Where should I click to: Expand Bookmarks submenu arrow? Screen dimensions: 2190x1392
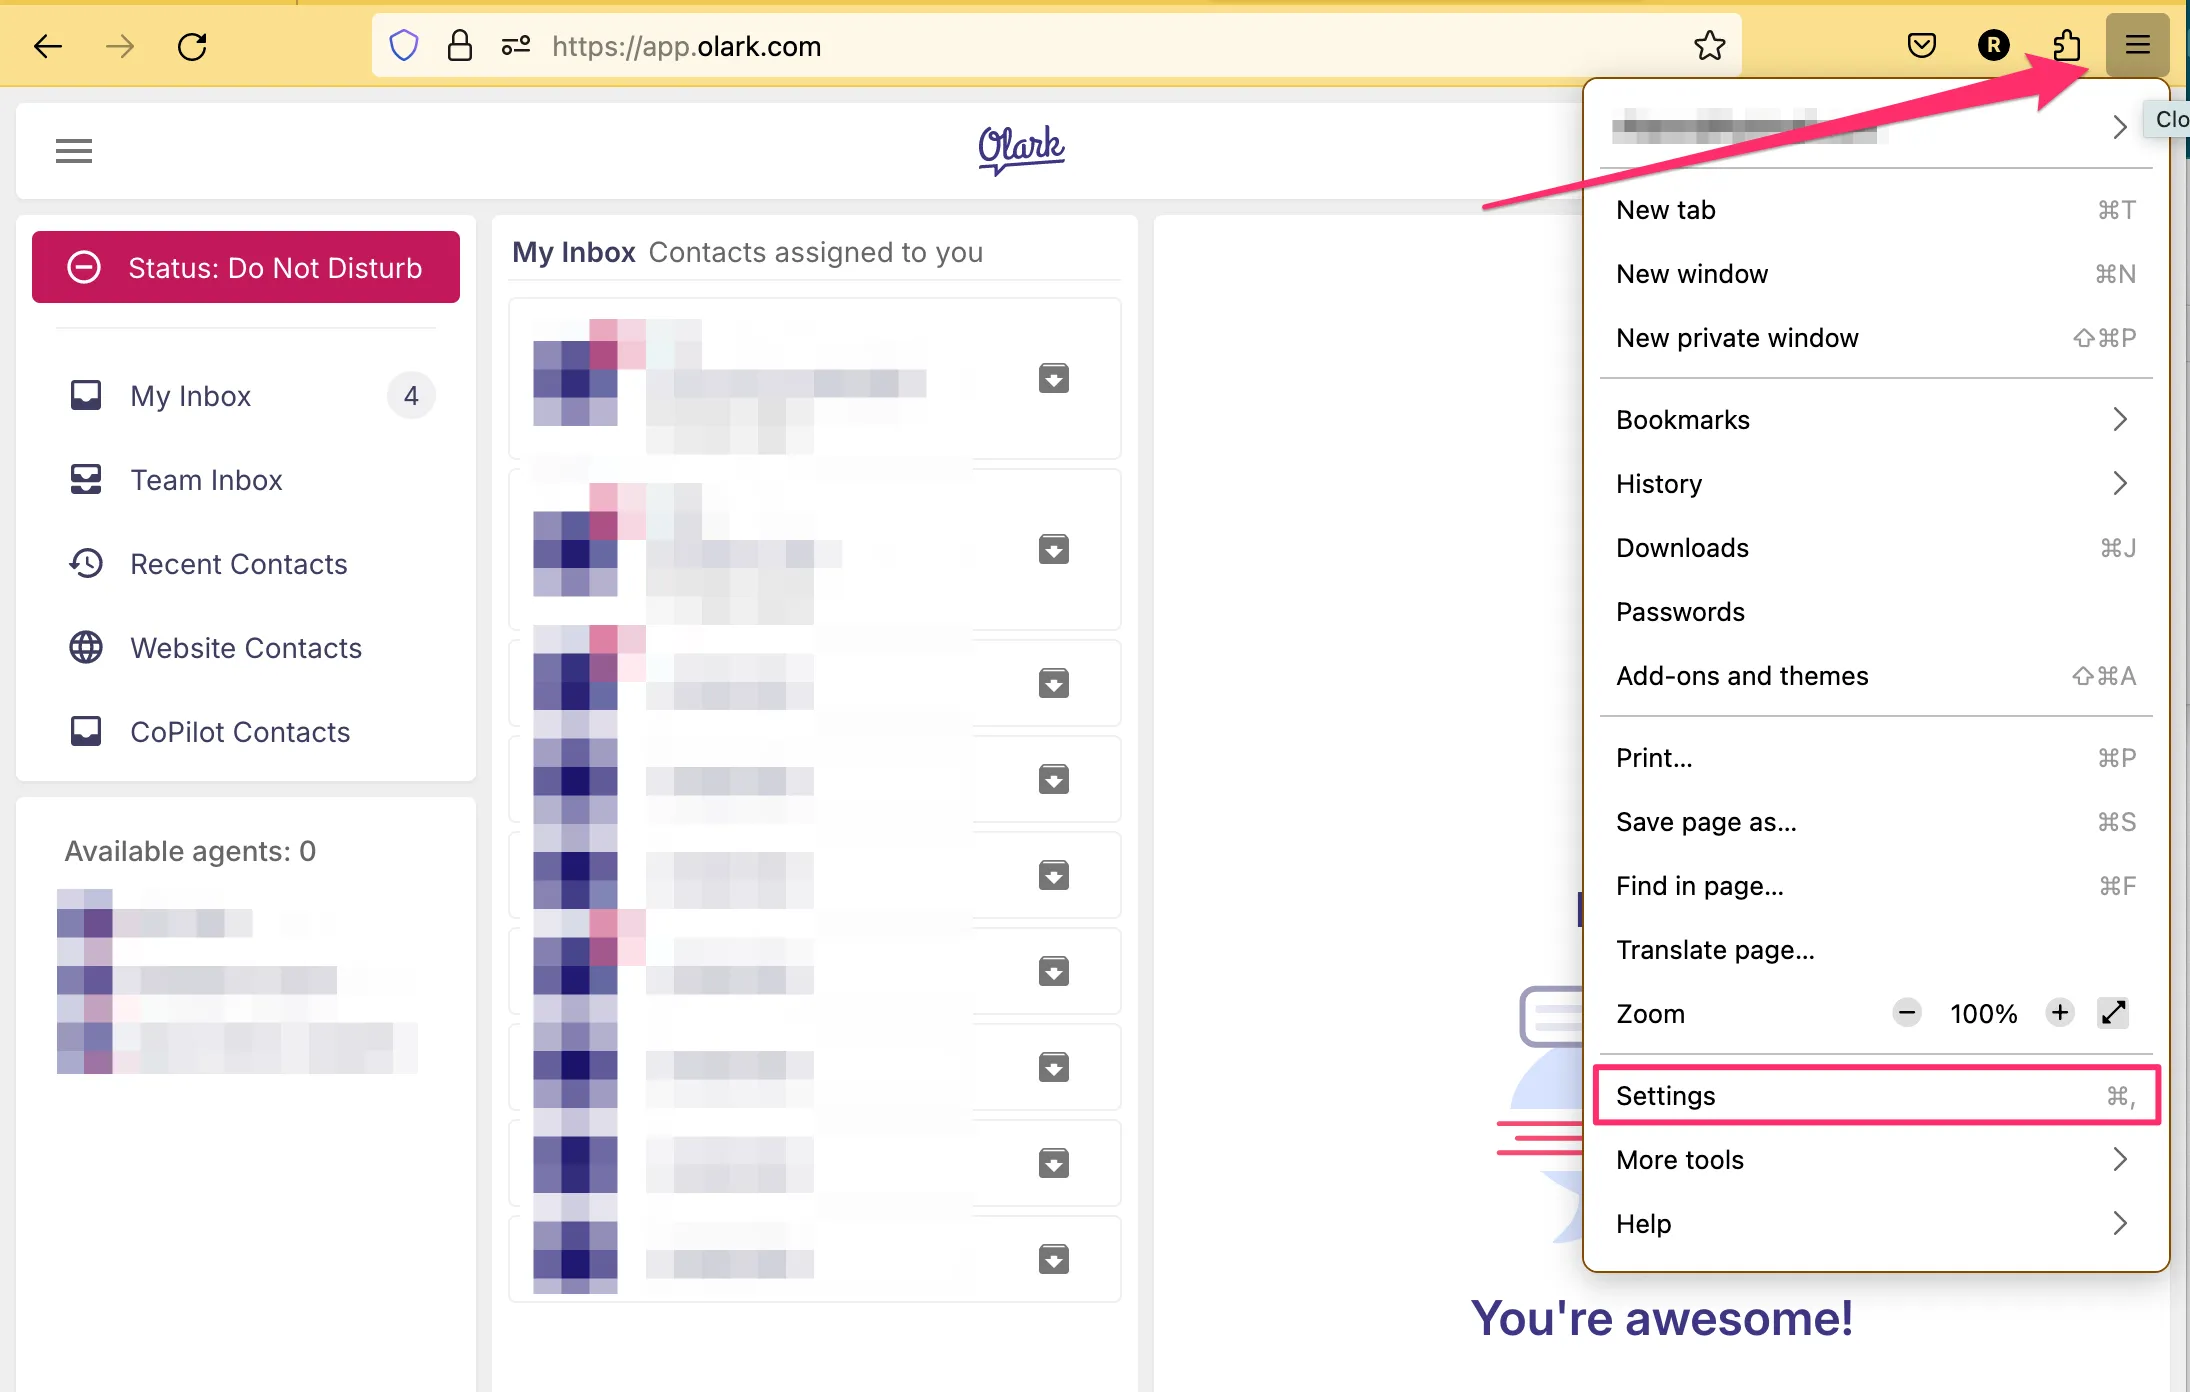(2125, 420)
